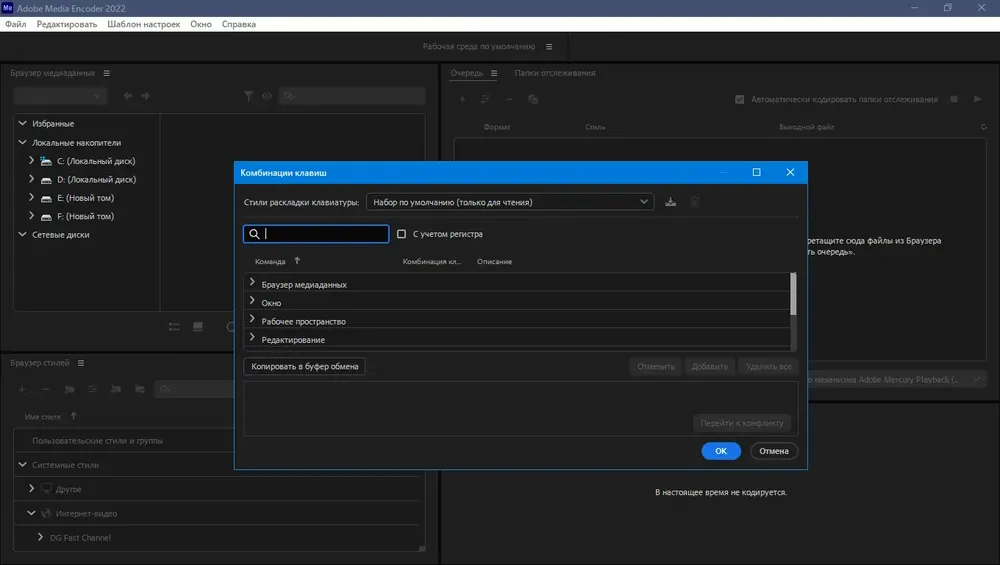
Task: Expand the DG Fast Channel presets
Action: click(x=40, y=537)
